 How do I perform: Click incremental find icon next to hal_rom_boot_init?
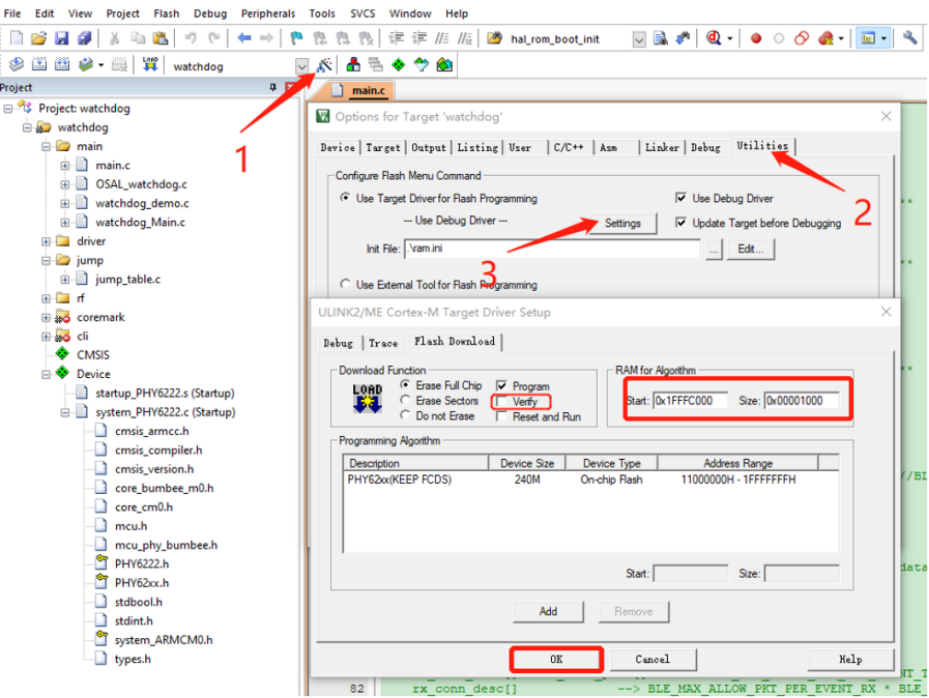pyautogui.click(x=683, y=39)
